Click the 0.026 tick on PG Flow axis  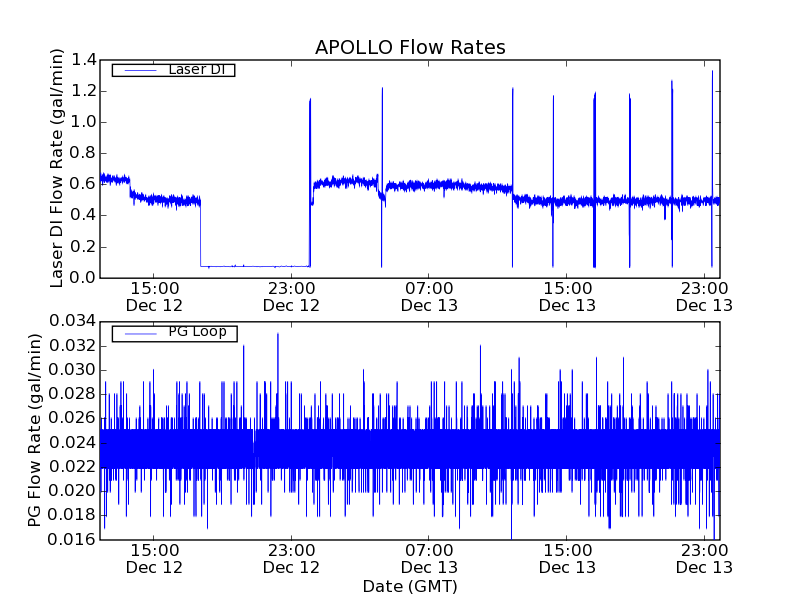click(72, 418)
